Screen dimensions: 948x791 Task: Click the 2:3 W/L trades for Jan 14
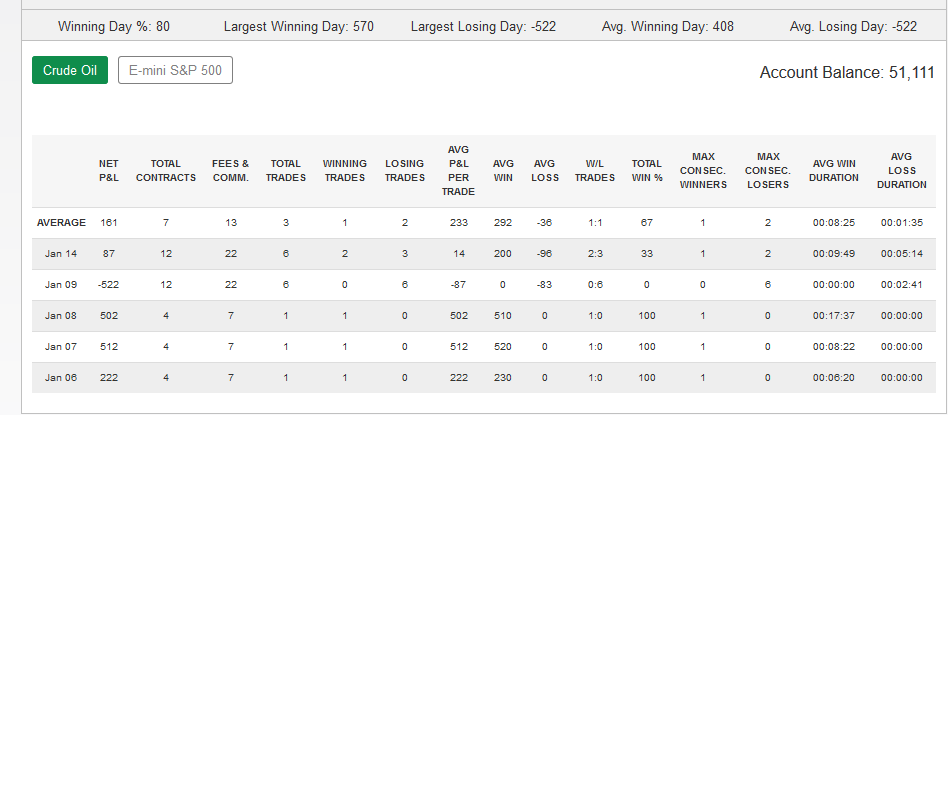point(596,253)
